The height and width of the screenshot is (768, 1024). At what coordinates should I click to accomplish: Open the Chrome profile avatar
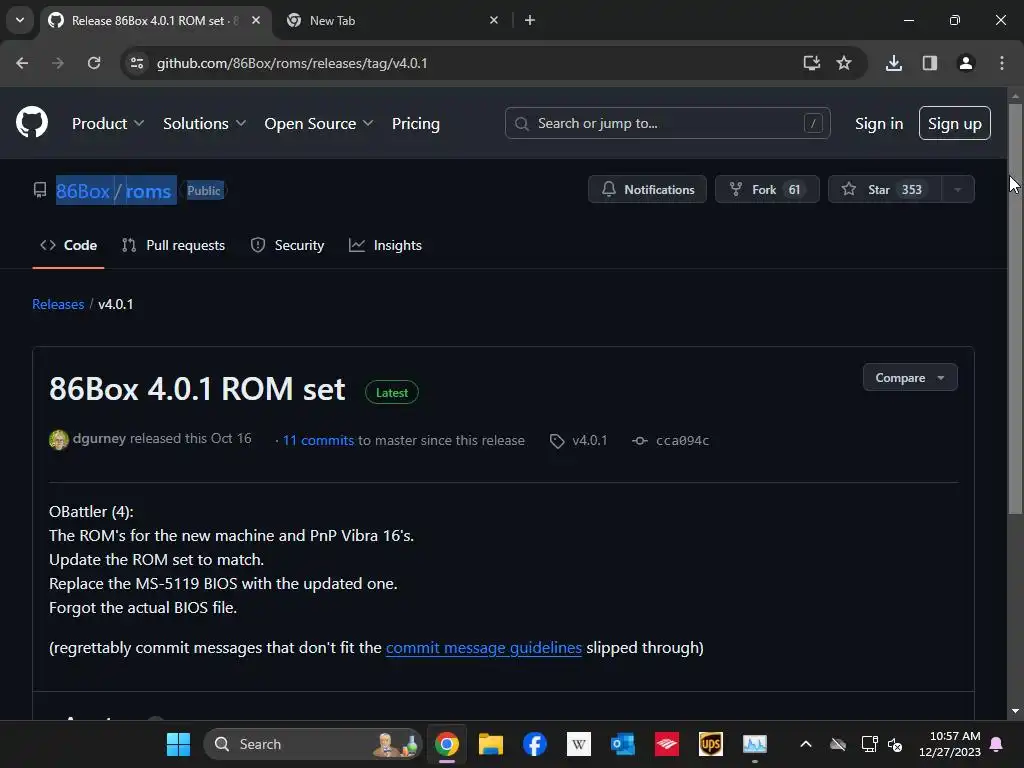(x=966, y=63)
